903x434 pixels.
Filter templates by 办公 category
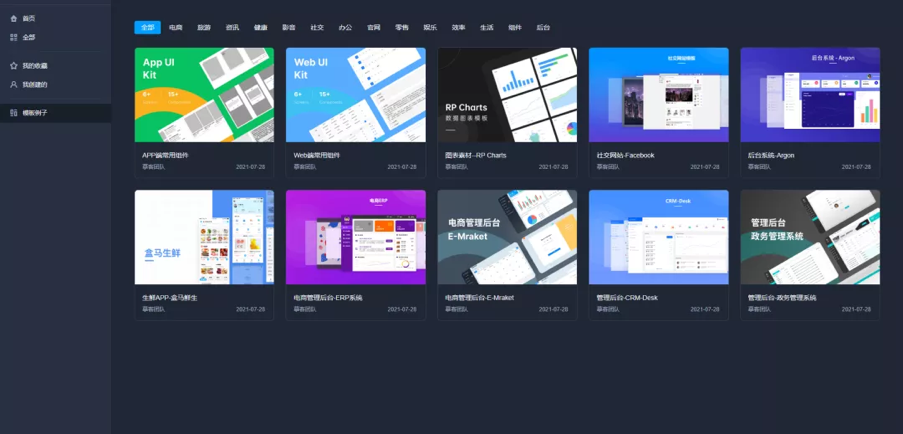click(346, 28)
